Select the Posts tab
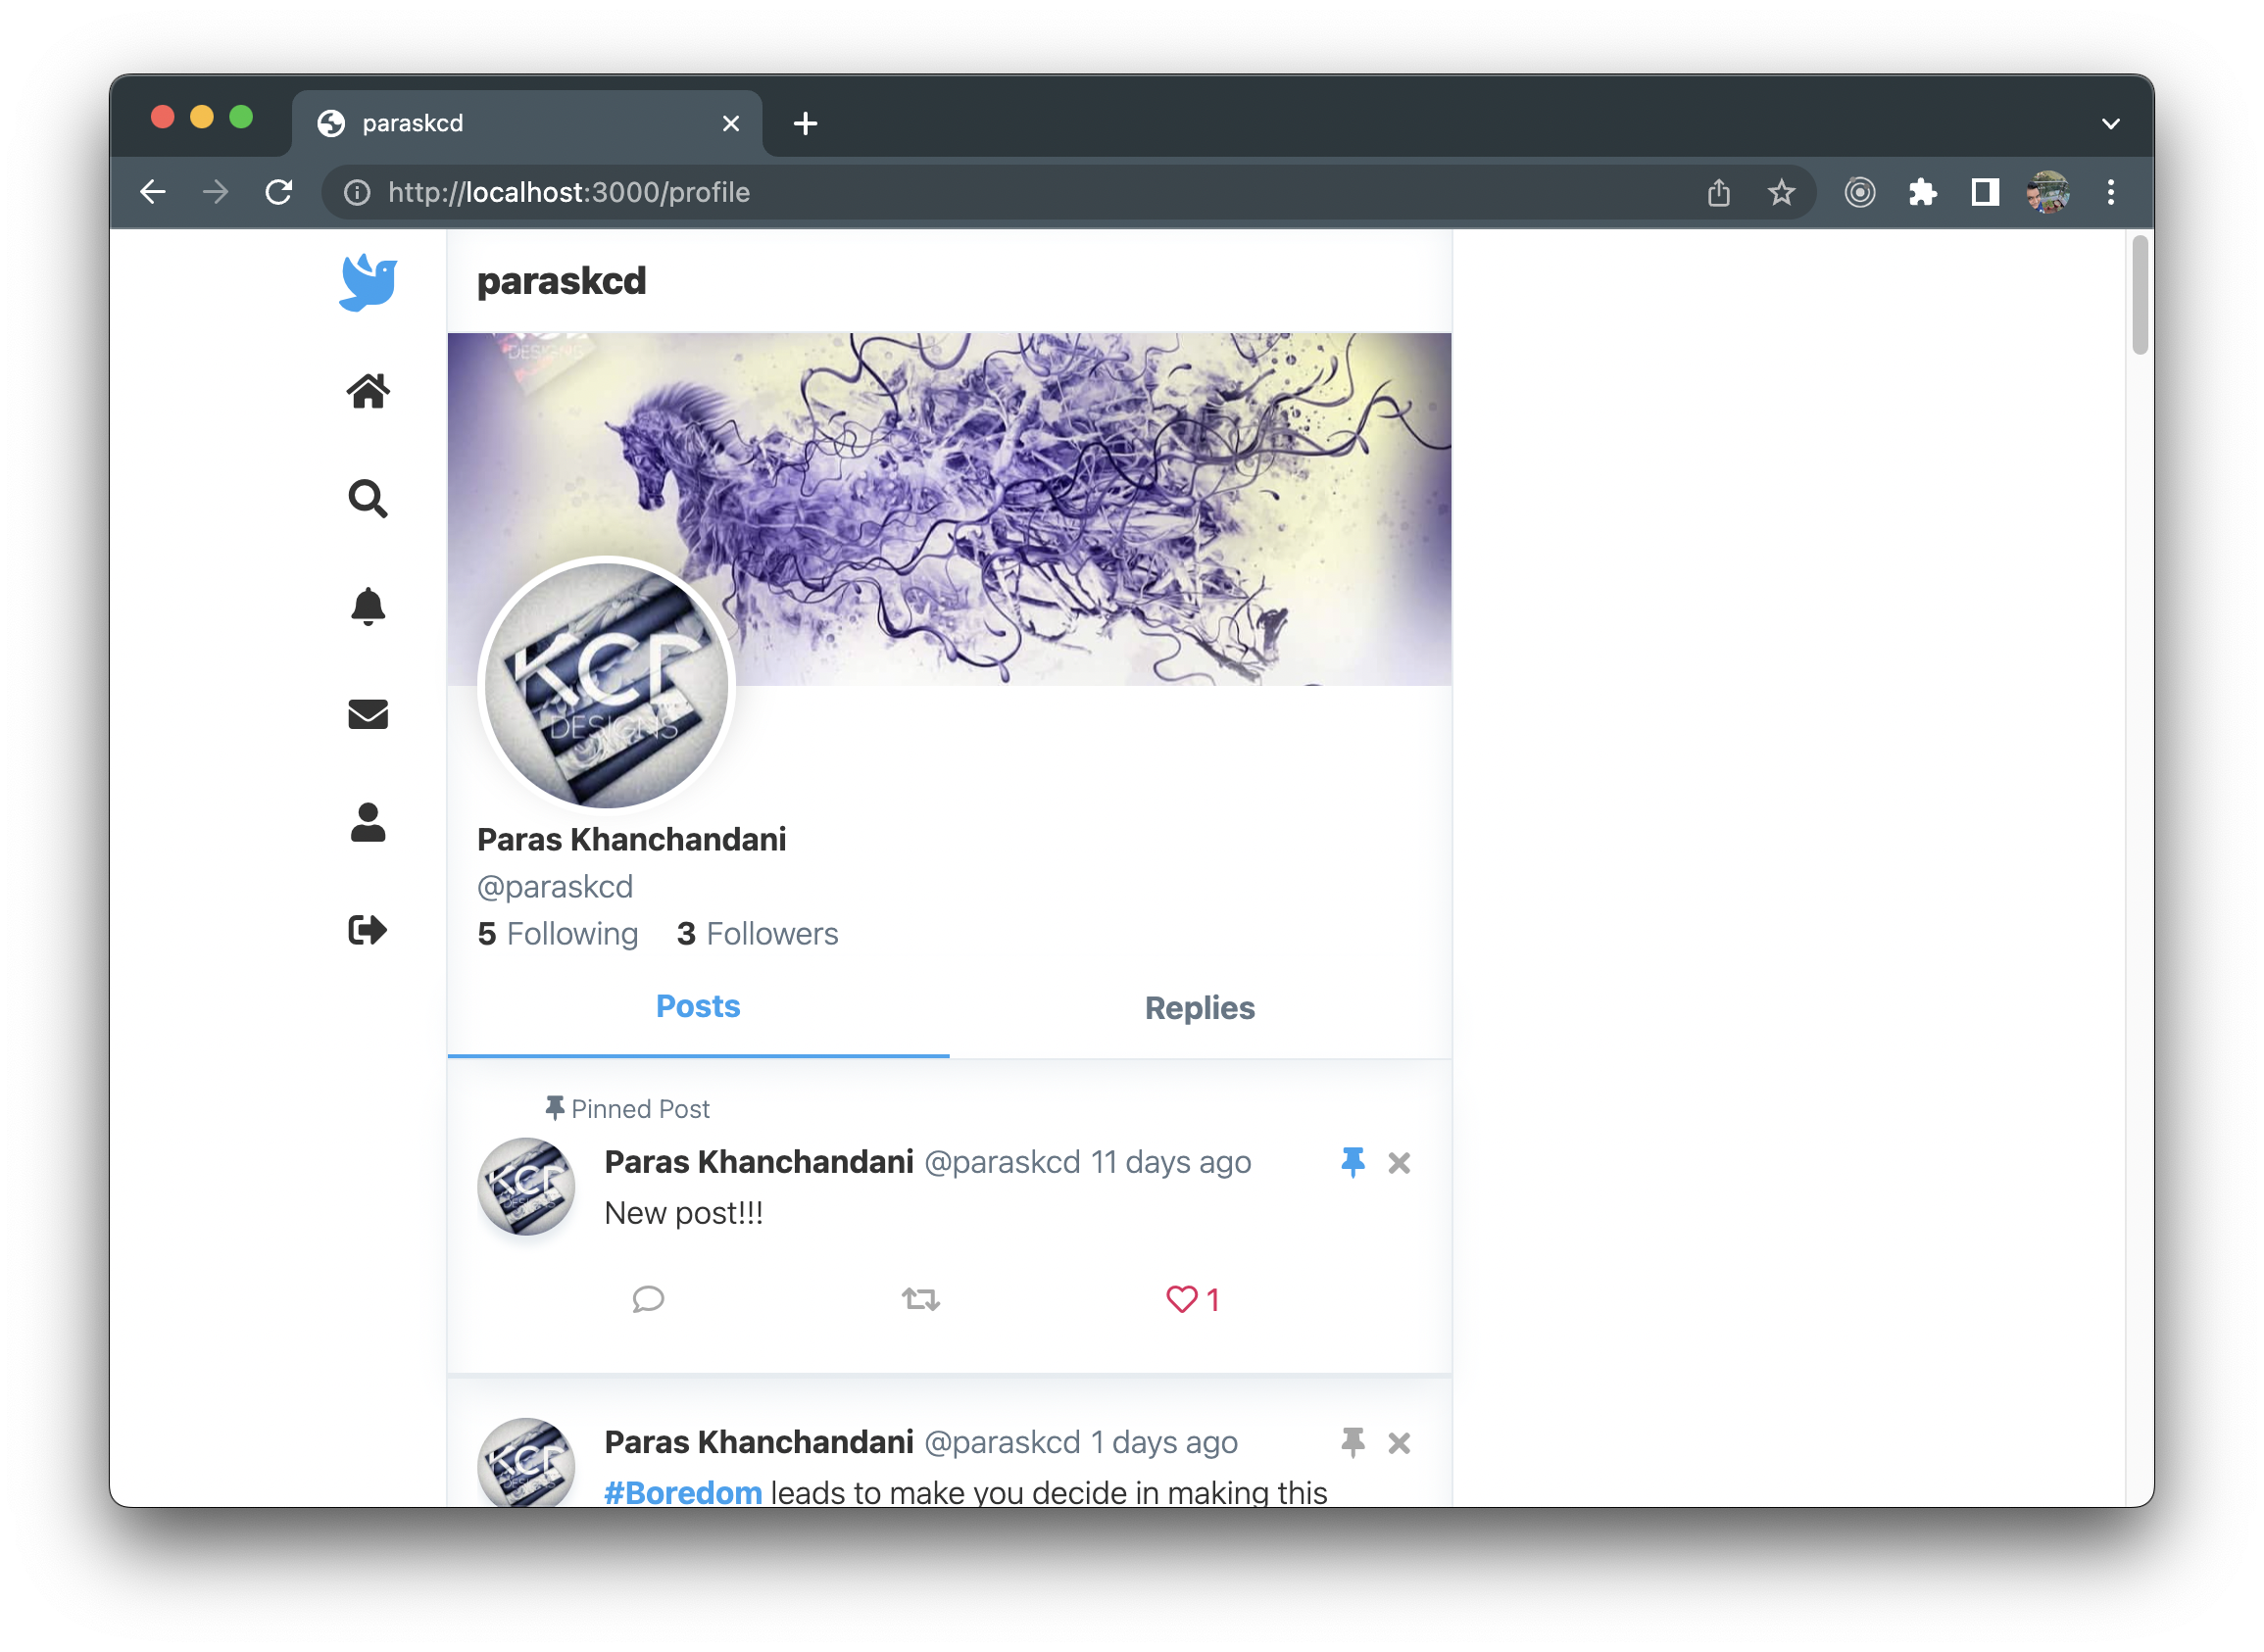Screen dimensions: 2264x1652 tap(698, 1006)
